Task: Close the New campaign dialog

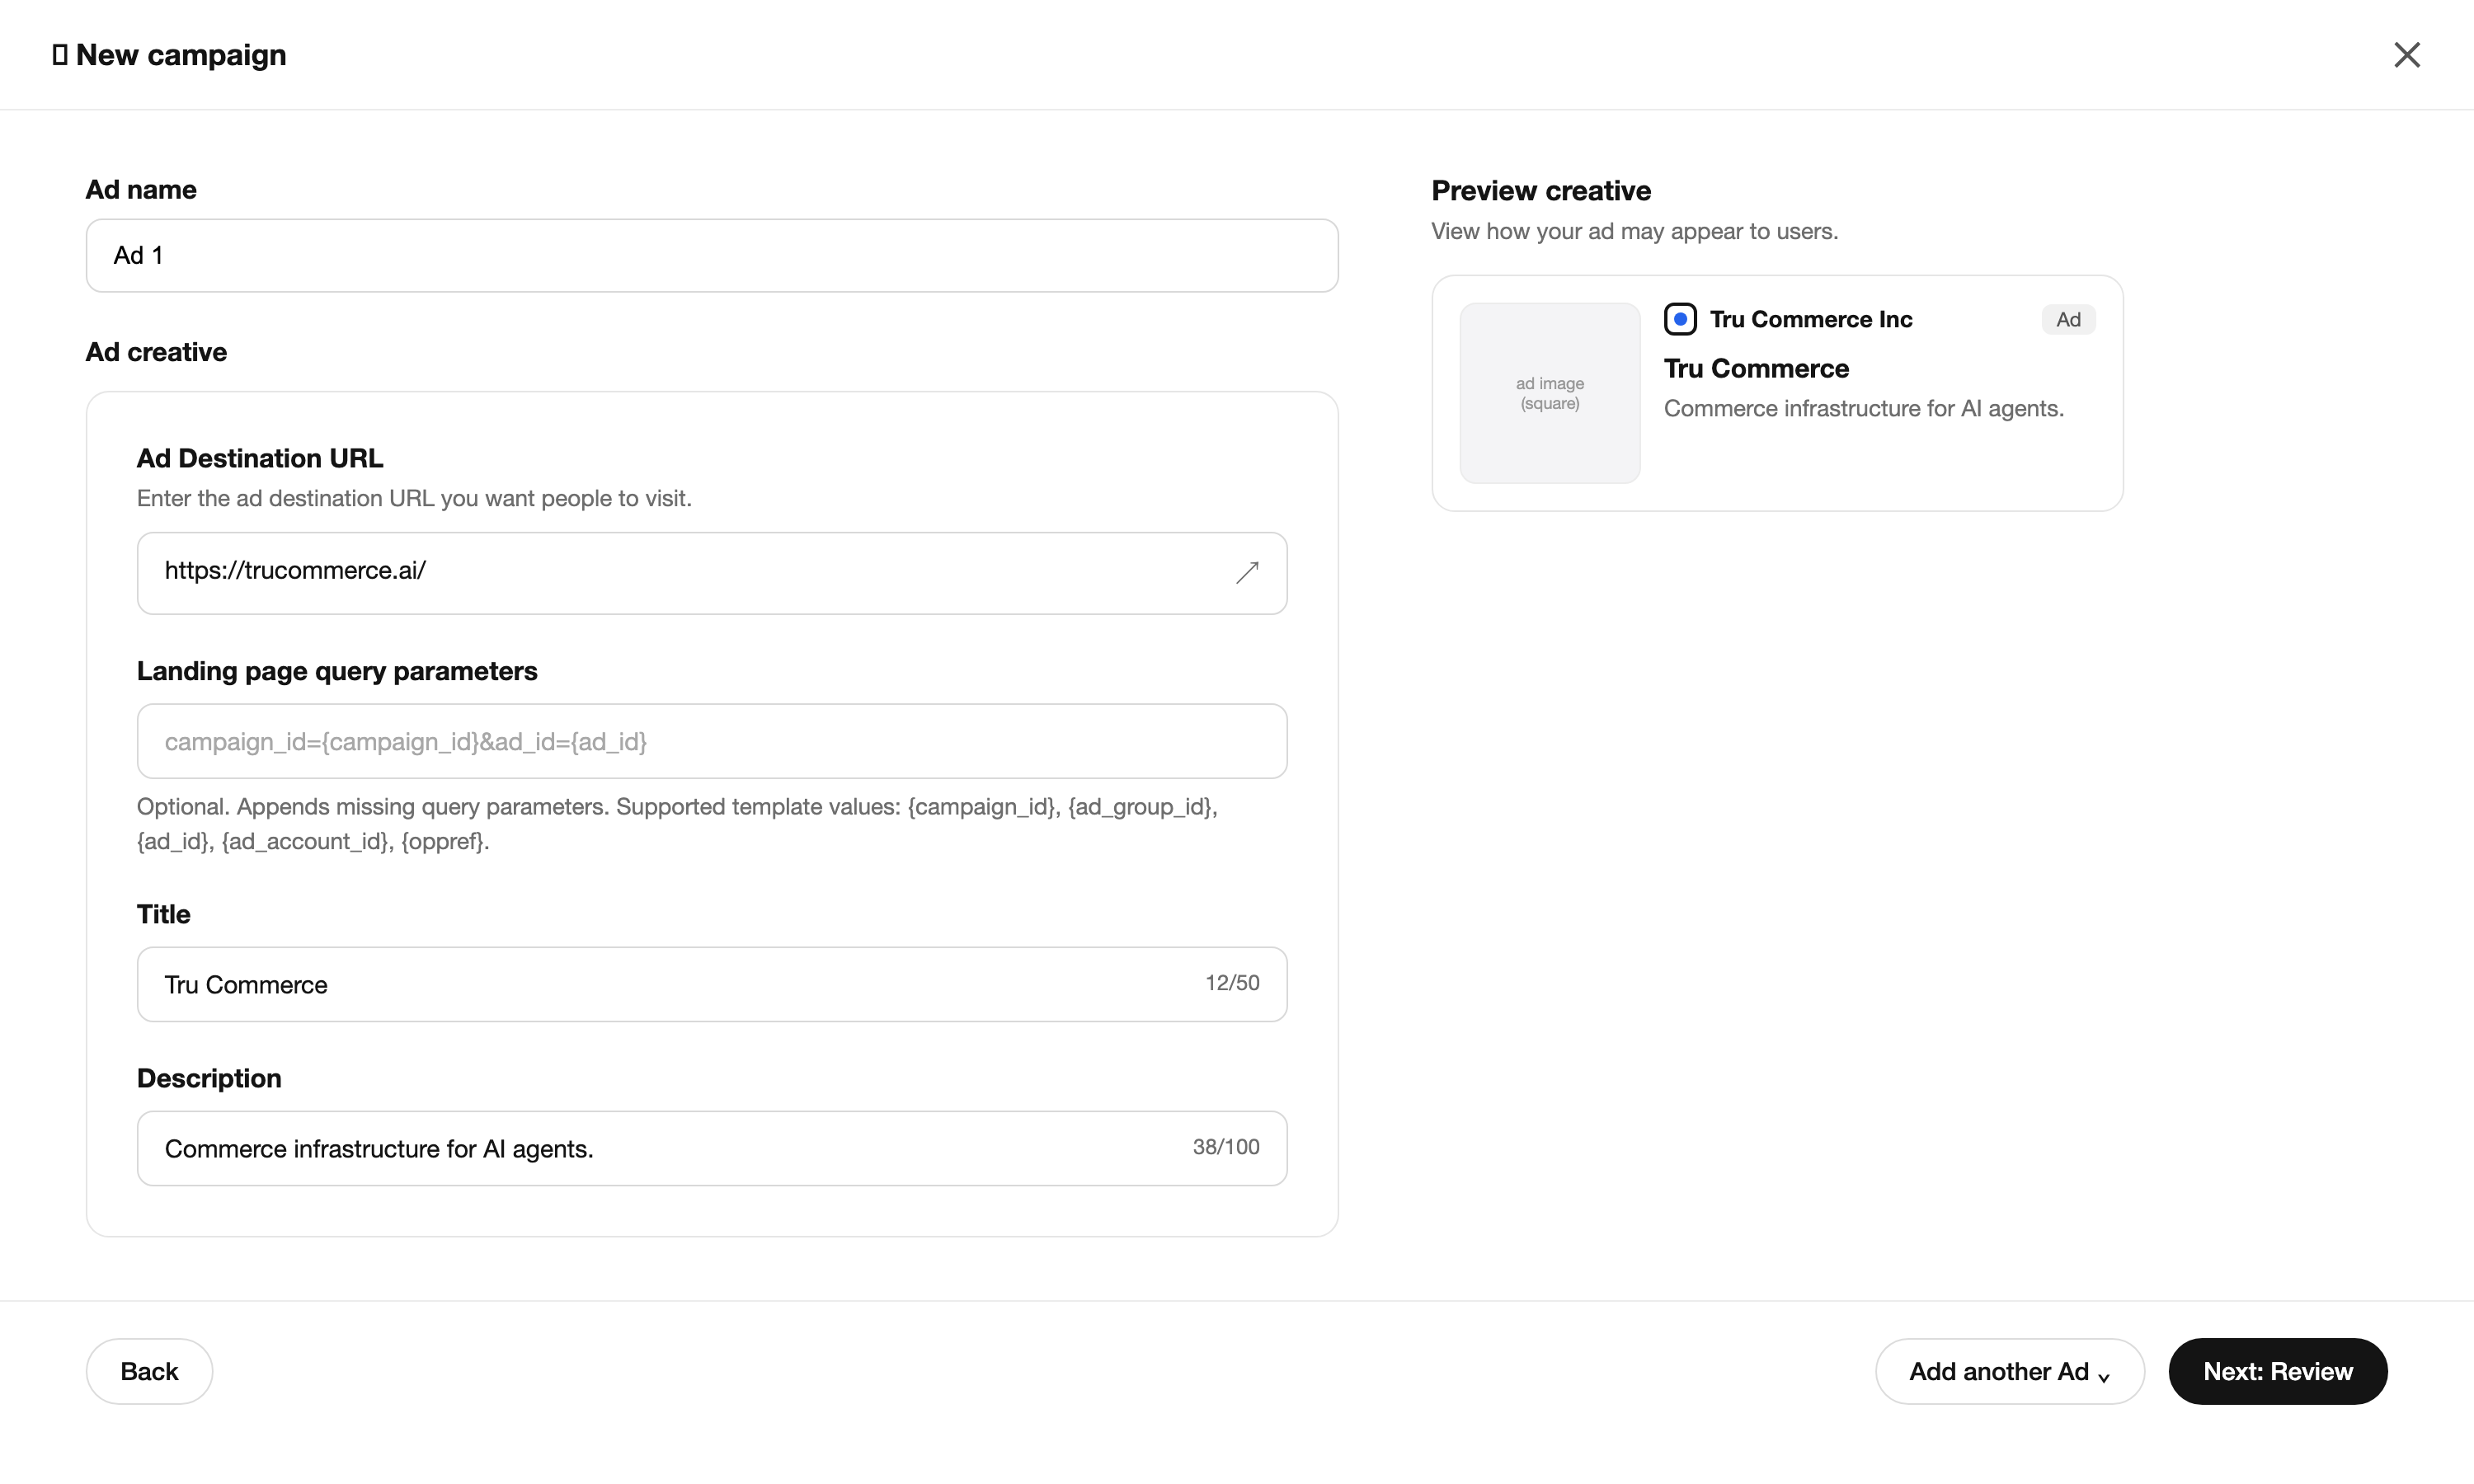Action: click(2406, 55)
